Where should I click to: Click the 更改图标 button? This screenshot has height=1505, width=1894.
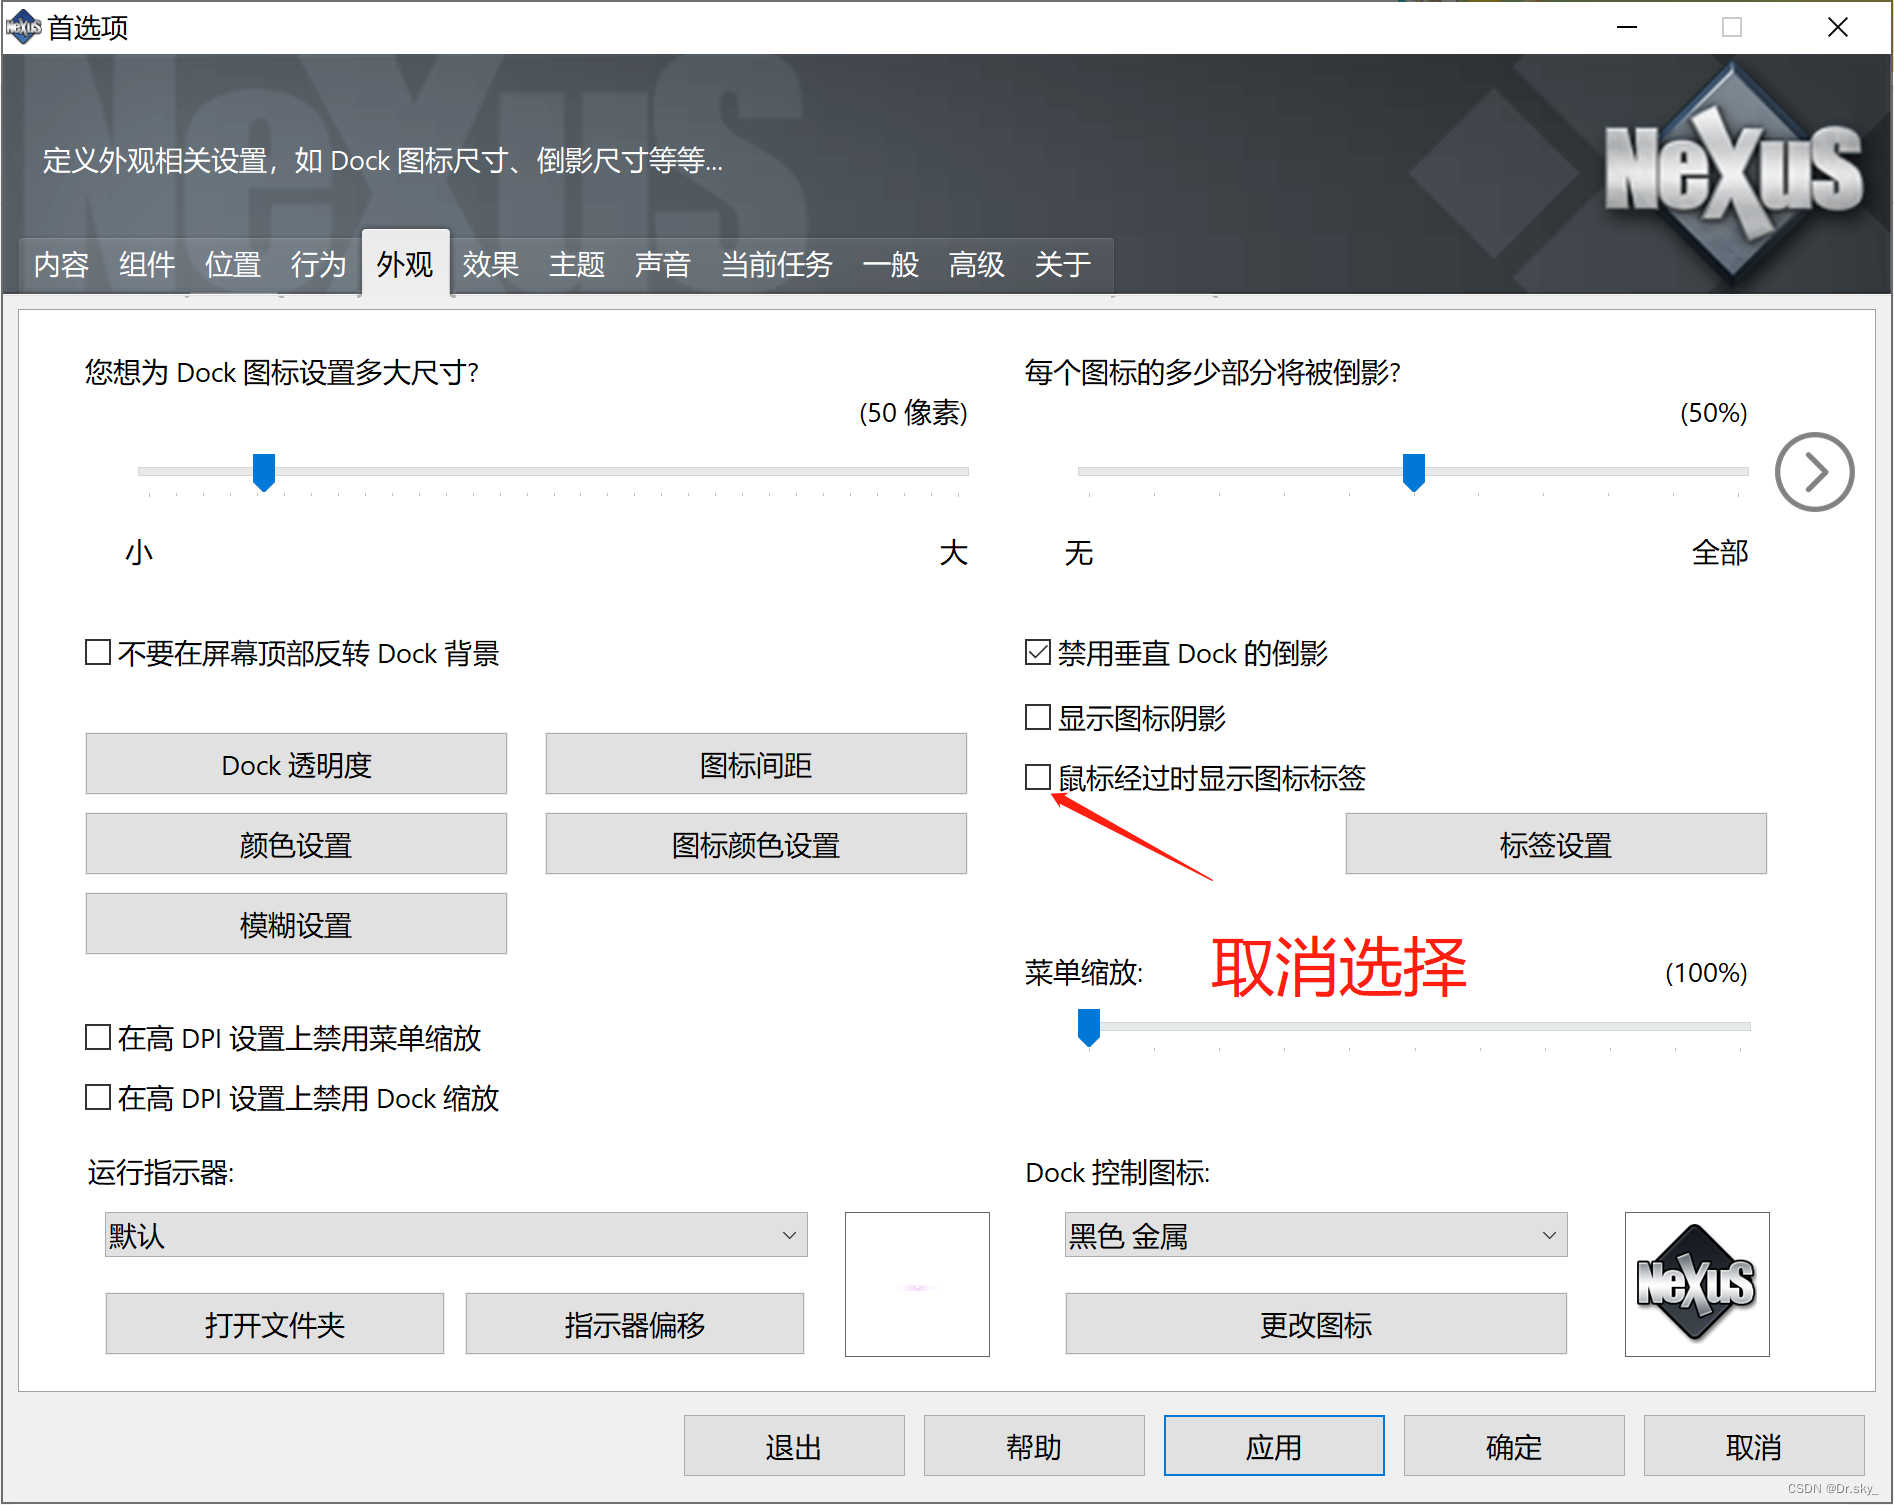click(1316, 1324)
